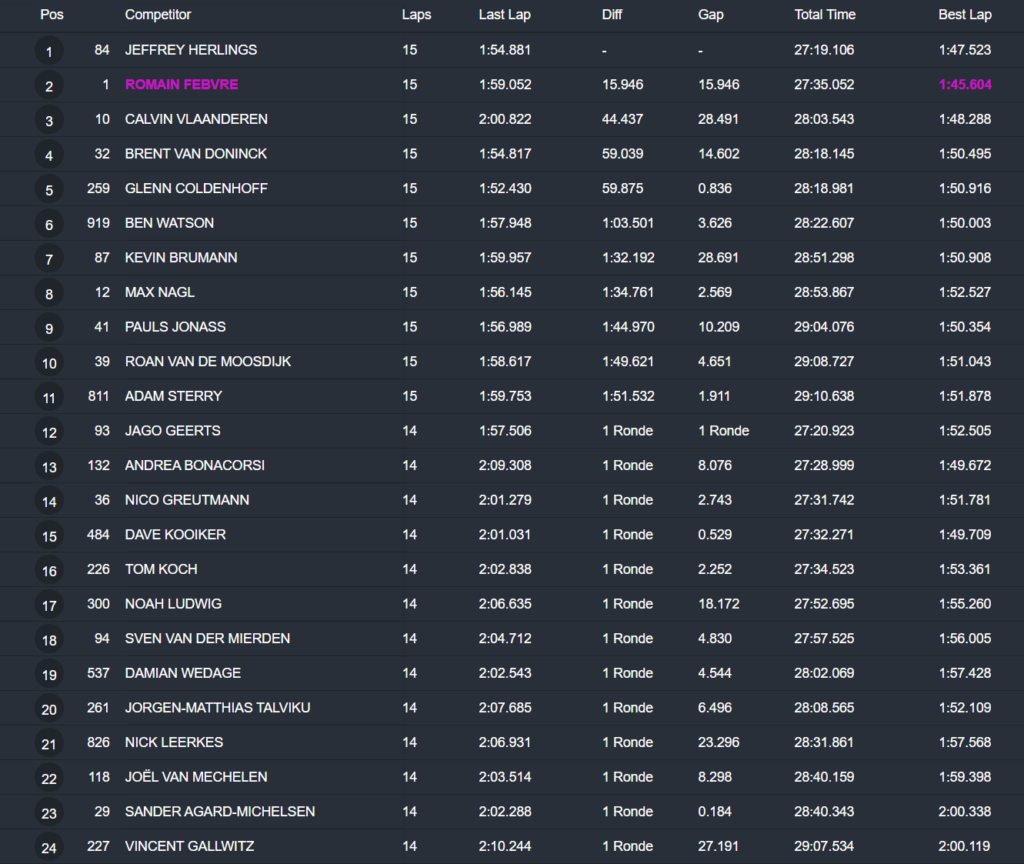Sort by the Best Lap column header
The width and height of the screenshot is (1024, 864).
964,15
